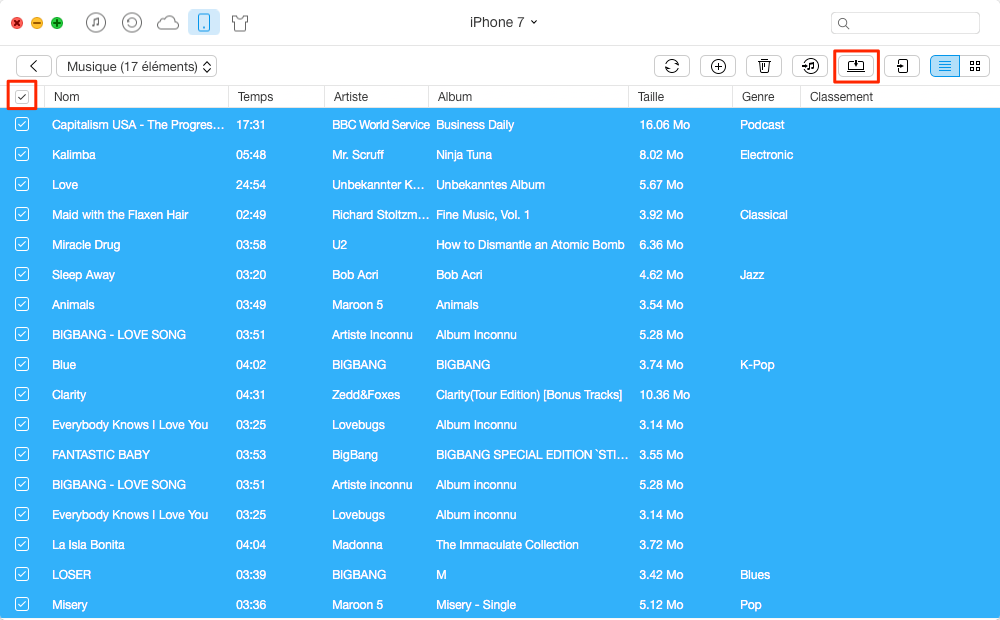The image size is (1000, 620).
Task: Click the duration "24:54"
Action: (251, 185)
